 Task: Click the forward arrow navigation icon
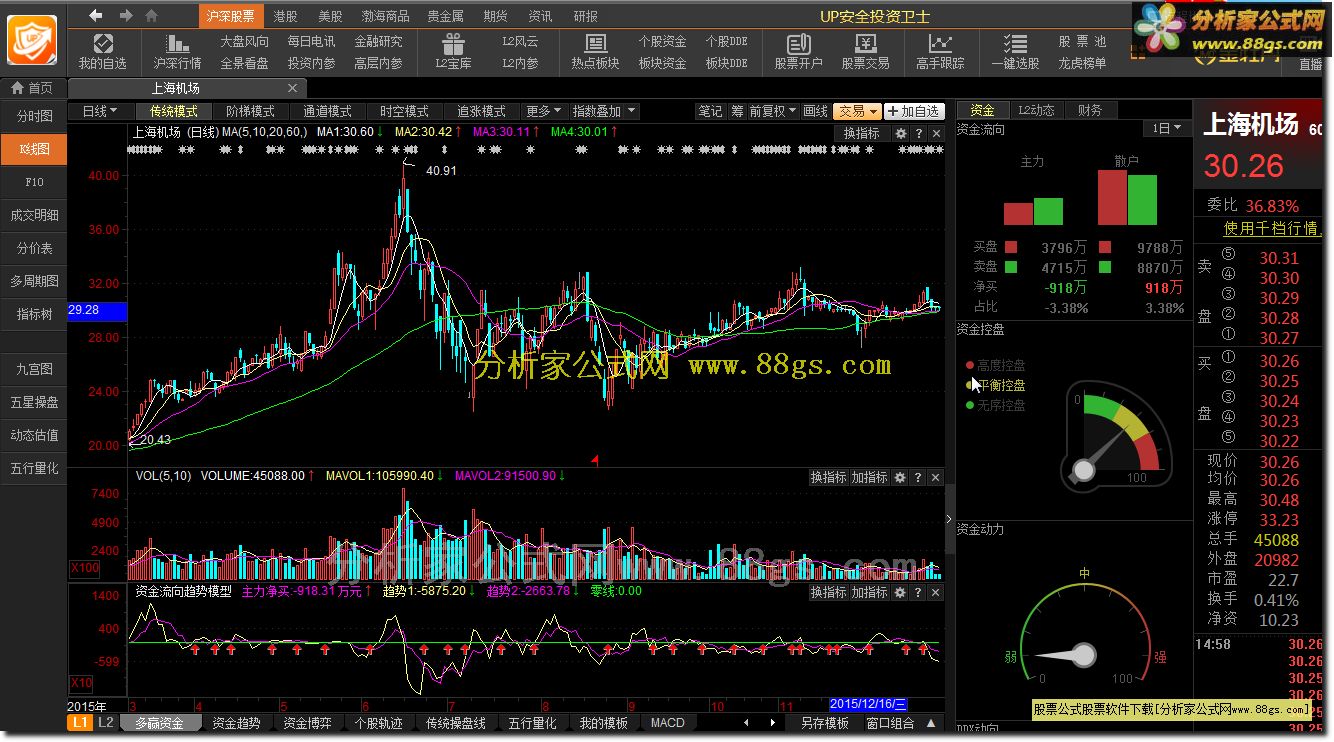coord(126,15)
